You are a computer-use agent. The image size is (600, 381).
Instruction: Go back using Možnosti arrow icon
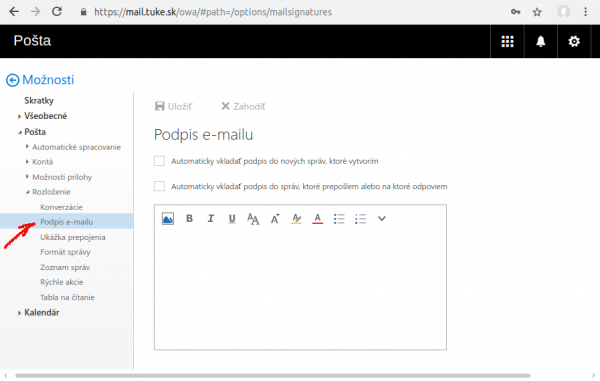point(12,80)
